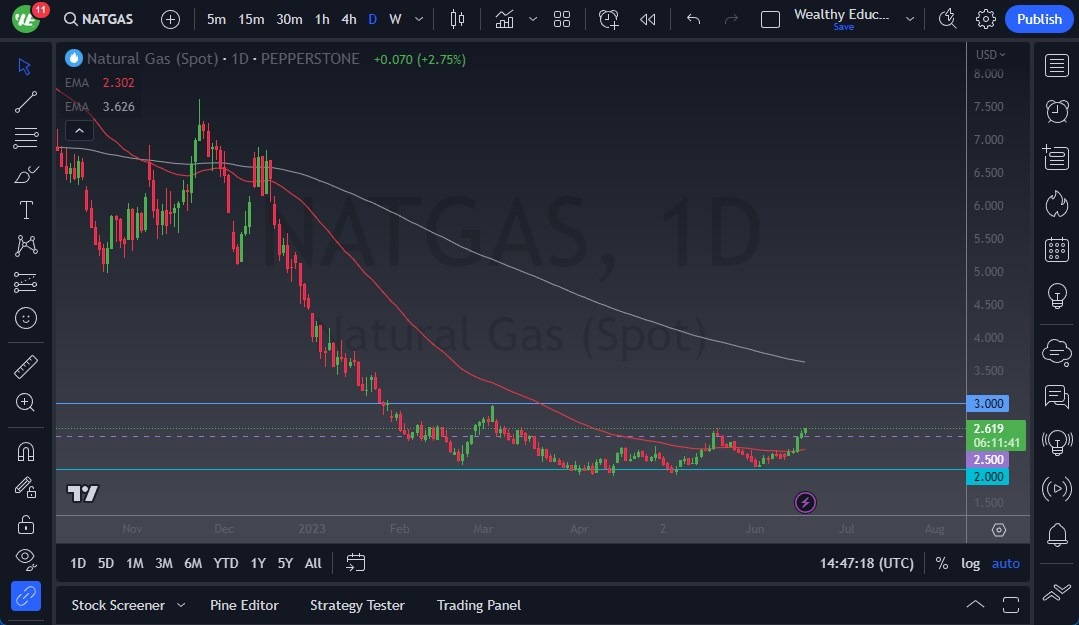Image resolution: width=1079 pixels, height=625 pixels.
Task: Click the Publish button
Action: [x=1039, y=19]
